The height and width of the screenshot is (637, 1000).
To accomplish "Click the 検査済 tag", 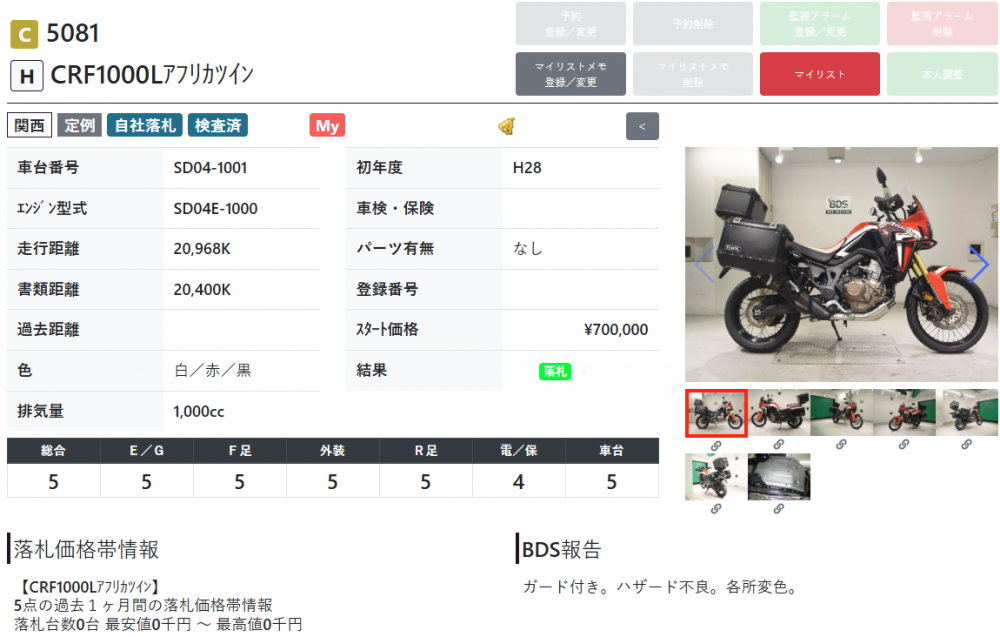I will click(217, 125).
